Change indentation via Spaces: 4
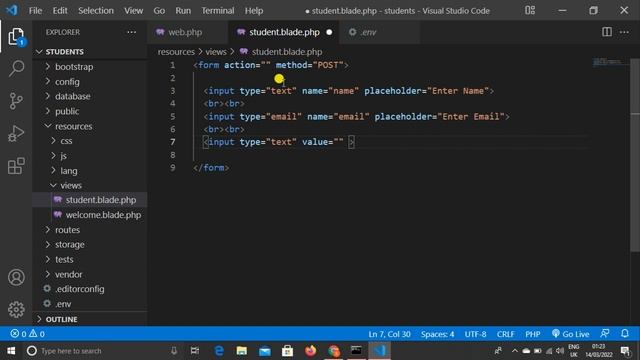This screenshot has height=360, width=640. (438, 334)
